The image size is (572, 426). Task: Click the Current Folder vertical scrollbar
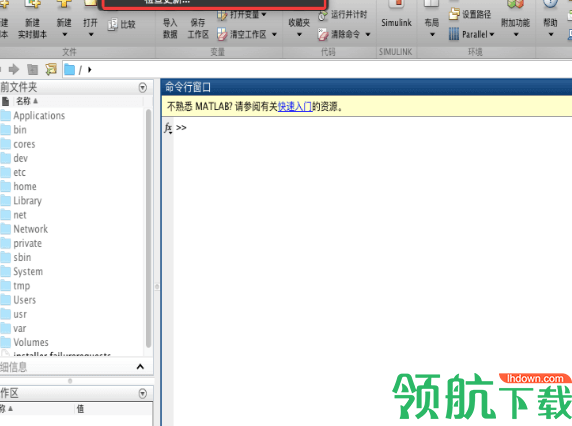pyautogui.click(x=148, y=228)
